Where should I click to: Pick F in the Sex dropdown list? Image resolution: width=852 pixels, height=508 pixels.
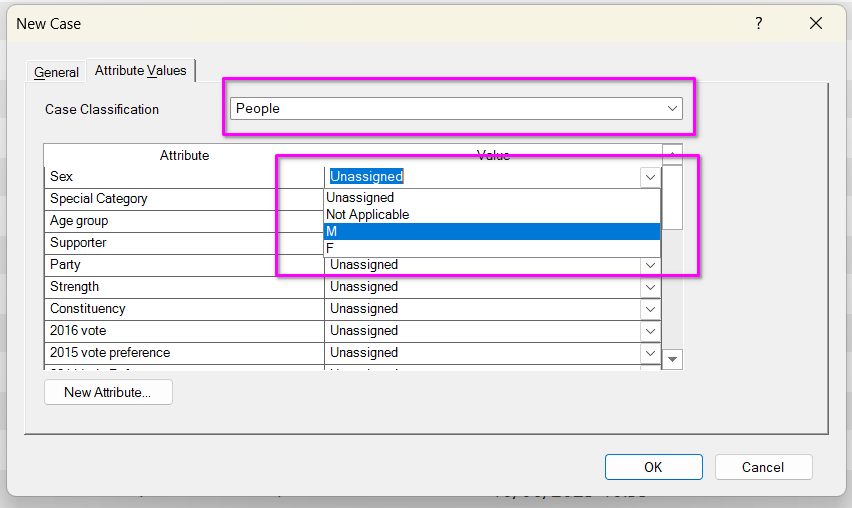491,248
